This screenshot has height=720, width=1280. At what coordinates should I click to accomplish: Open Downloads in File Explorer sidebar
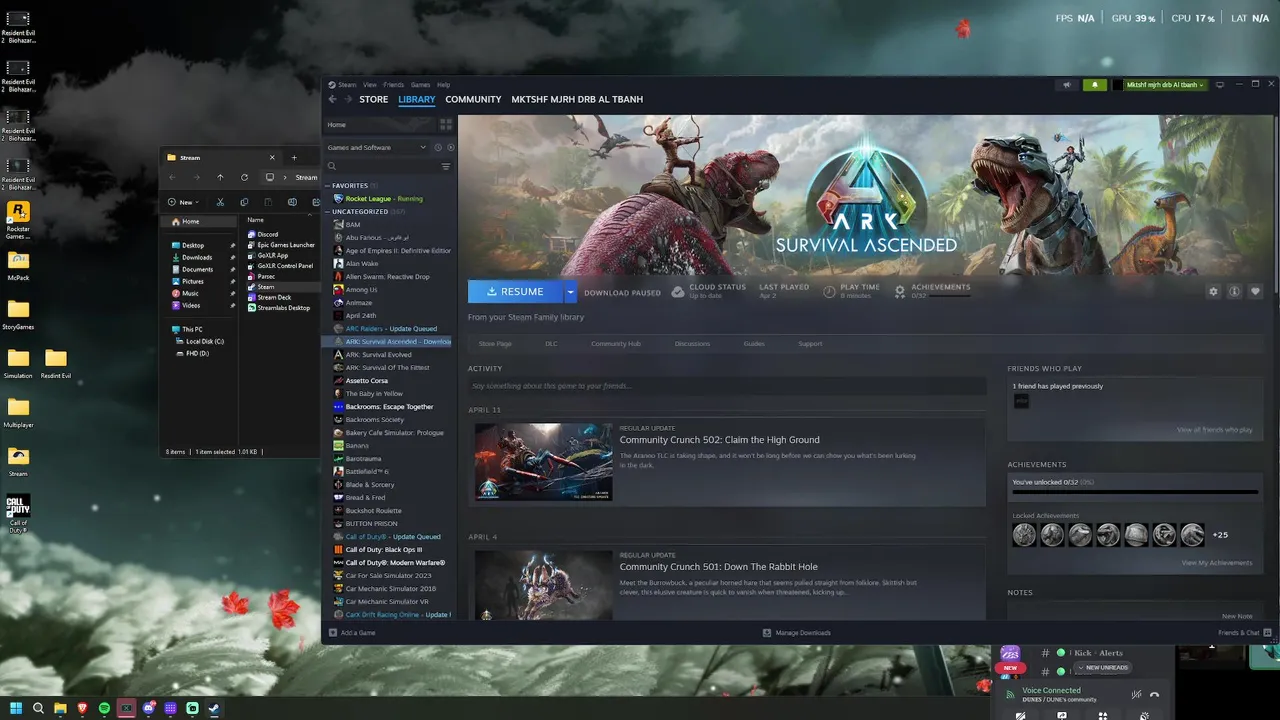(x=197, y=257)
